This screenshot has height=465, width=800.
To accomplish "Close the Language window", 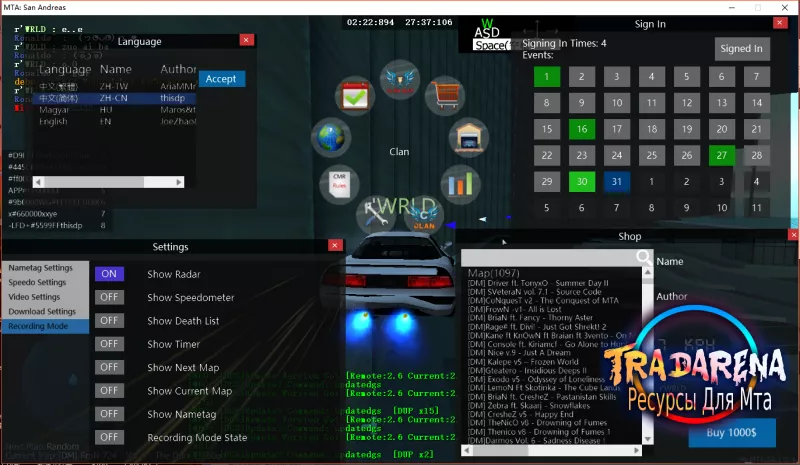I will (246, 40).
